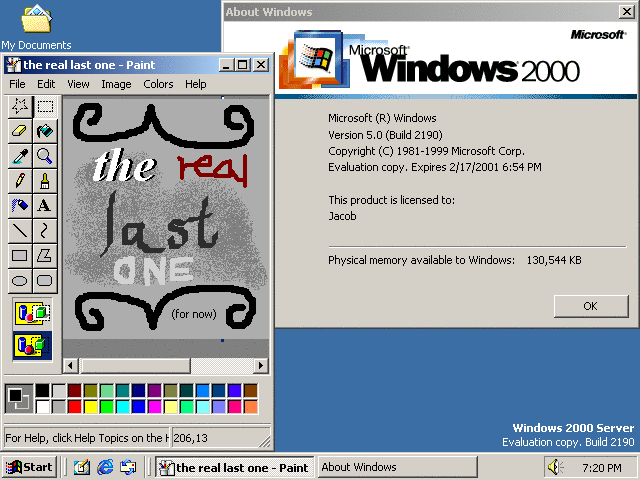Choose the lower transparent-background draw option
This screenshot has height=480, width=640.
[32, 346]
